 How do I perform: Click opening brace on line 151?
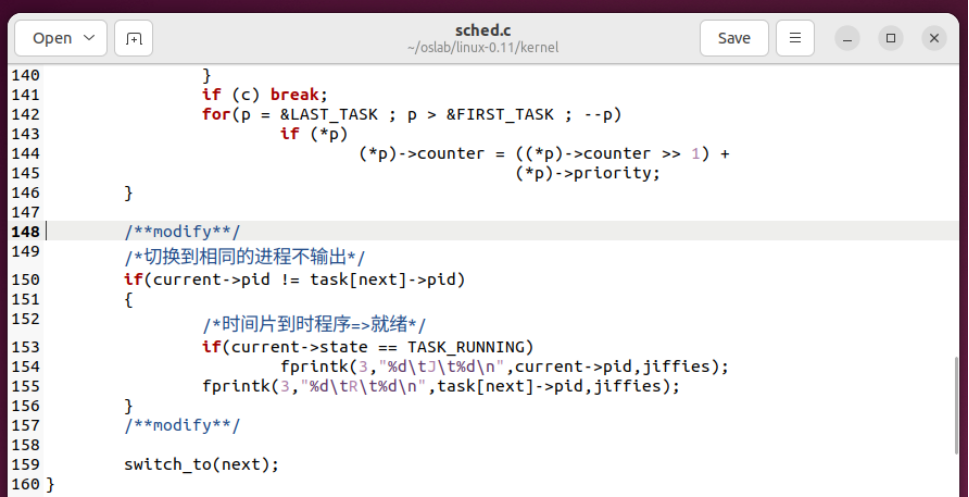(129, 300)
